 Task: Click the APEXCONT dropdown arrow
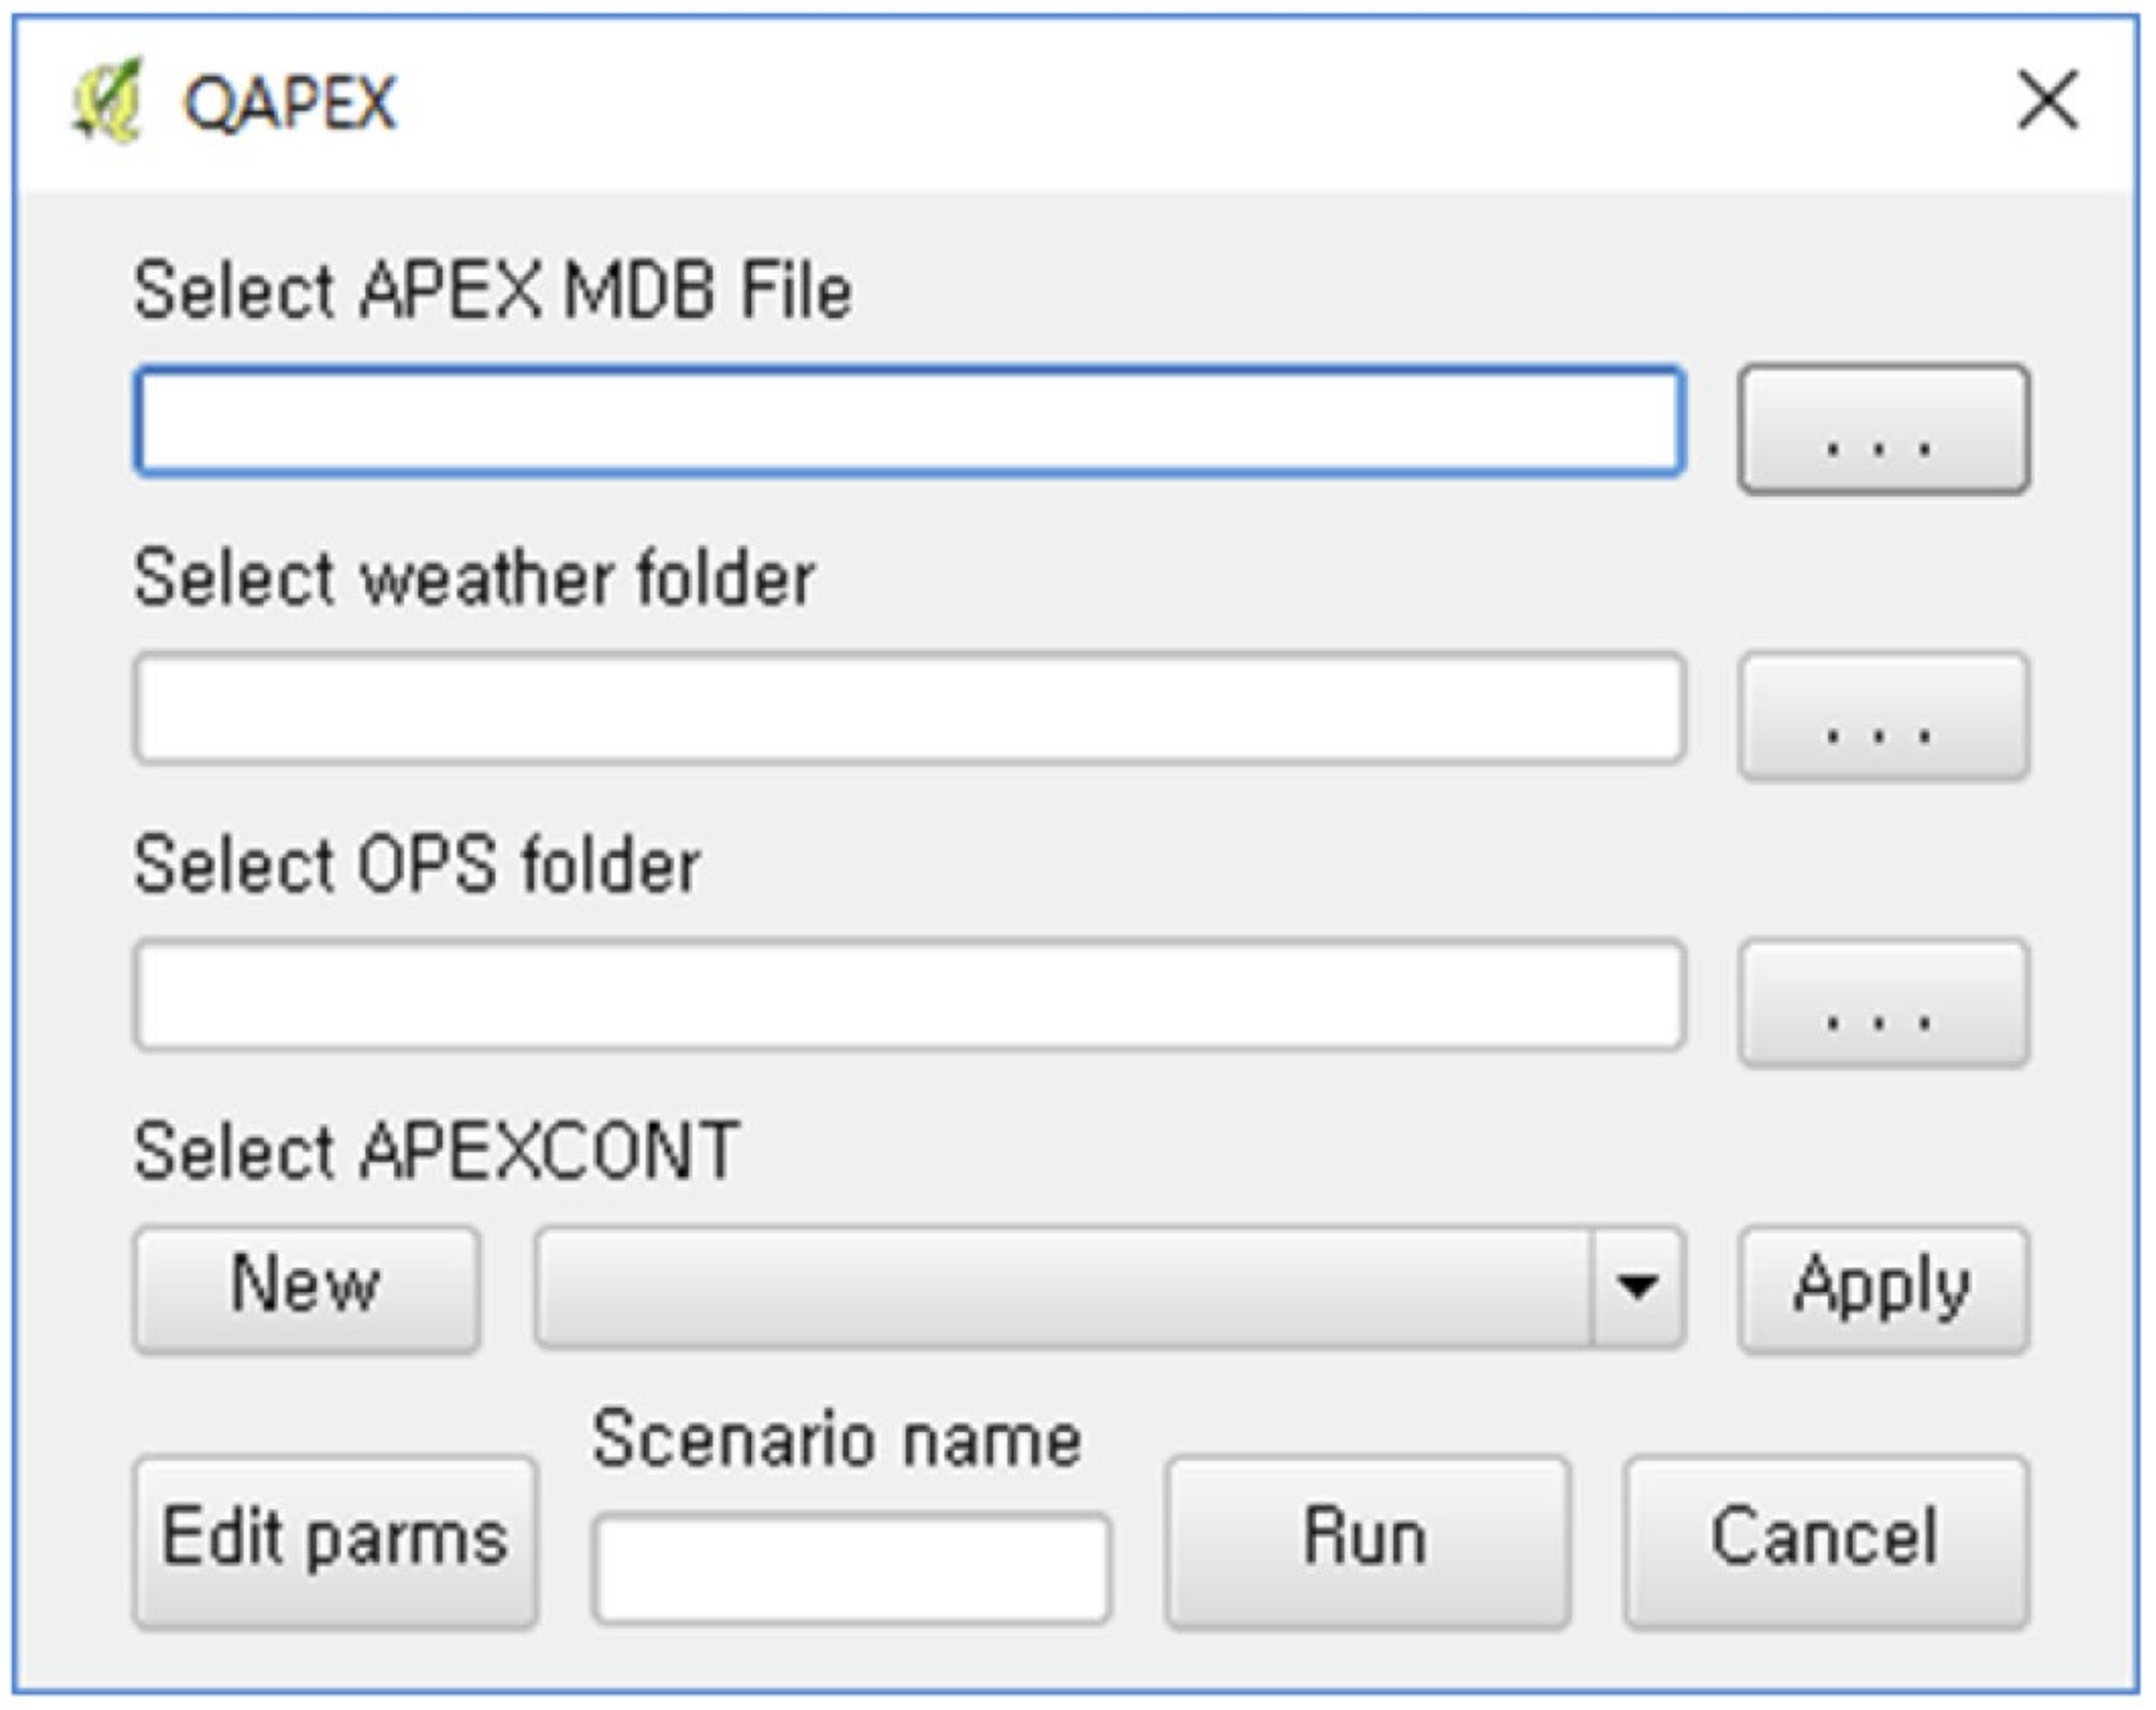click(x=1637, y=1289)
